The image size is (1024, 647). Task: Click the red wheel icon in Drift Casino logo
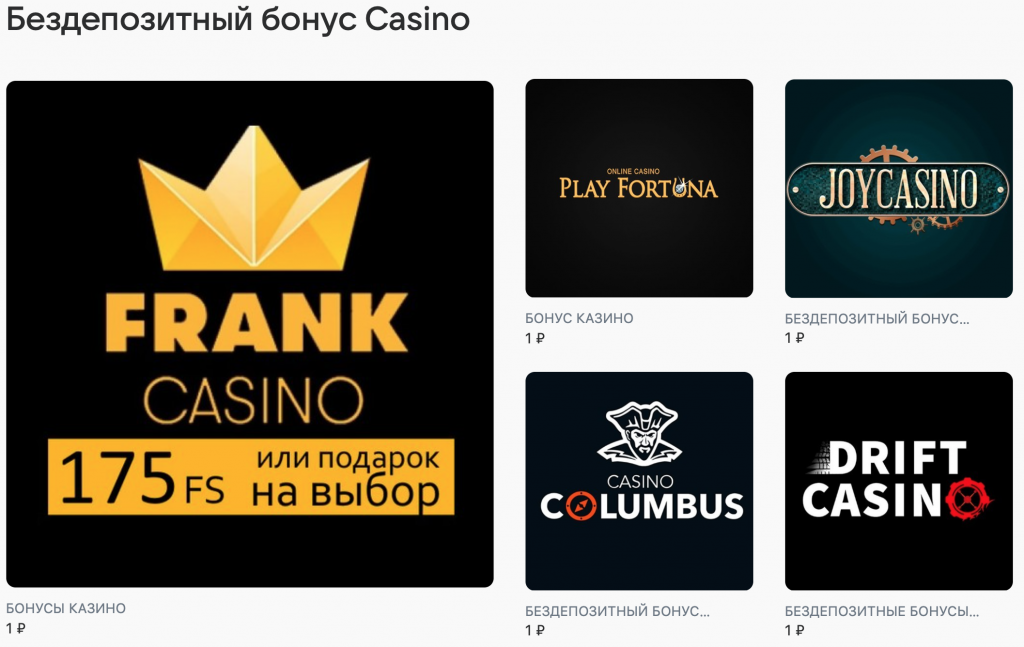pyautogui.click(x=968, y=499)
